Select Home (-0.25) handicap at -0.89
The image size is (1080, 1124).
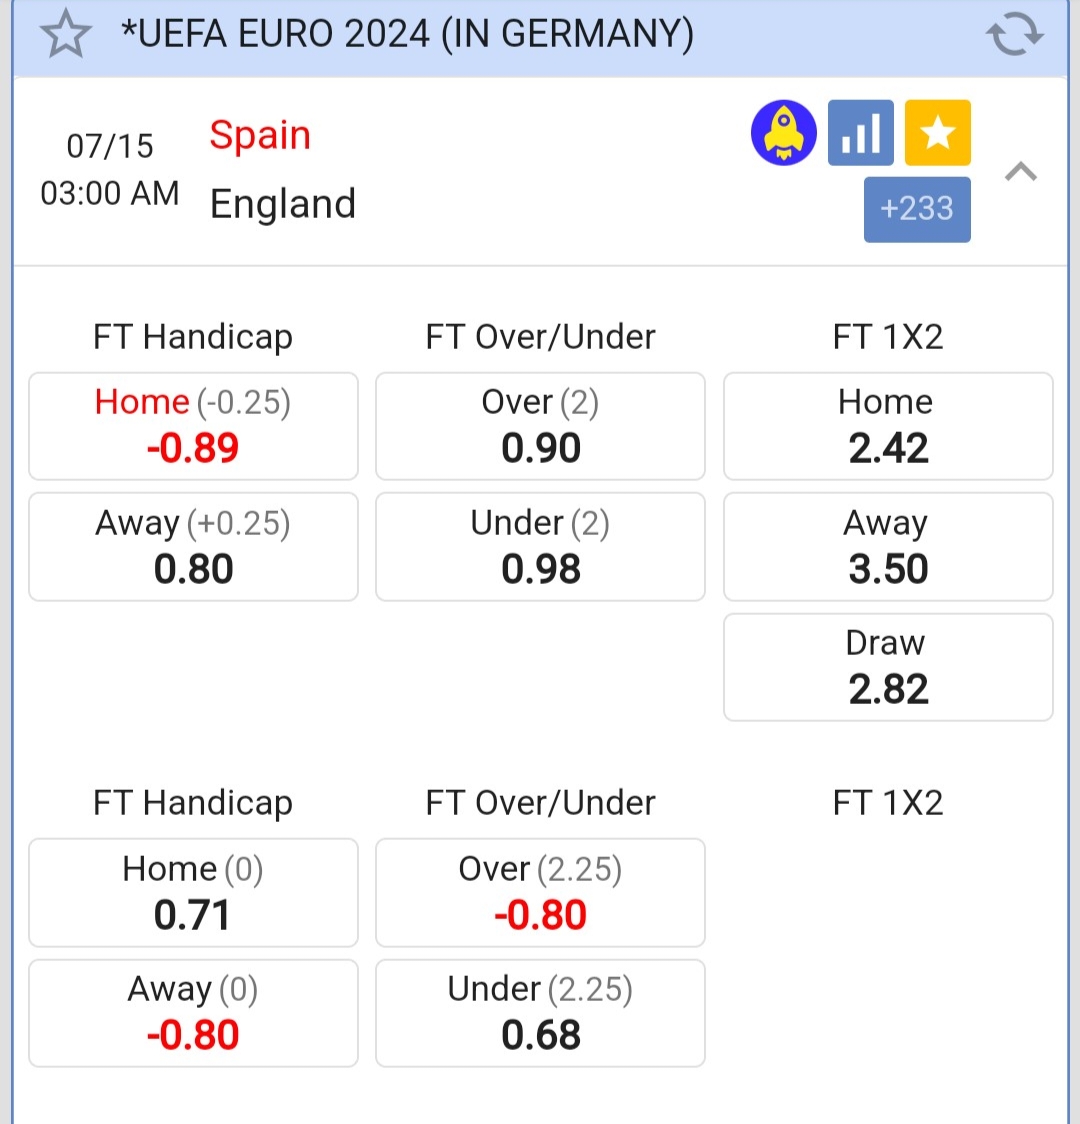193,426
